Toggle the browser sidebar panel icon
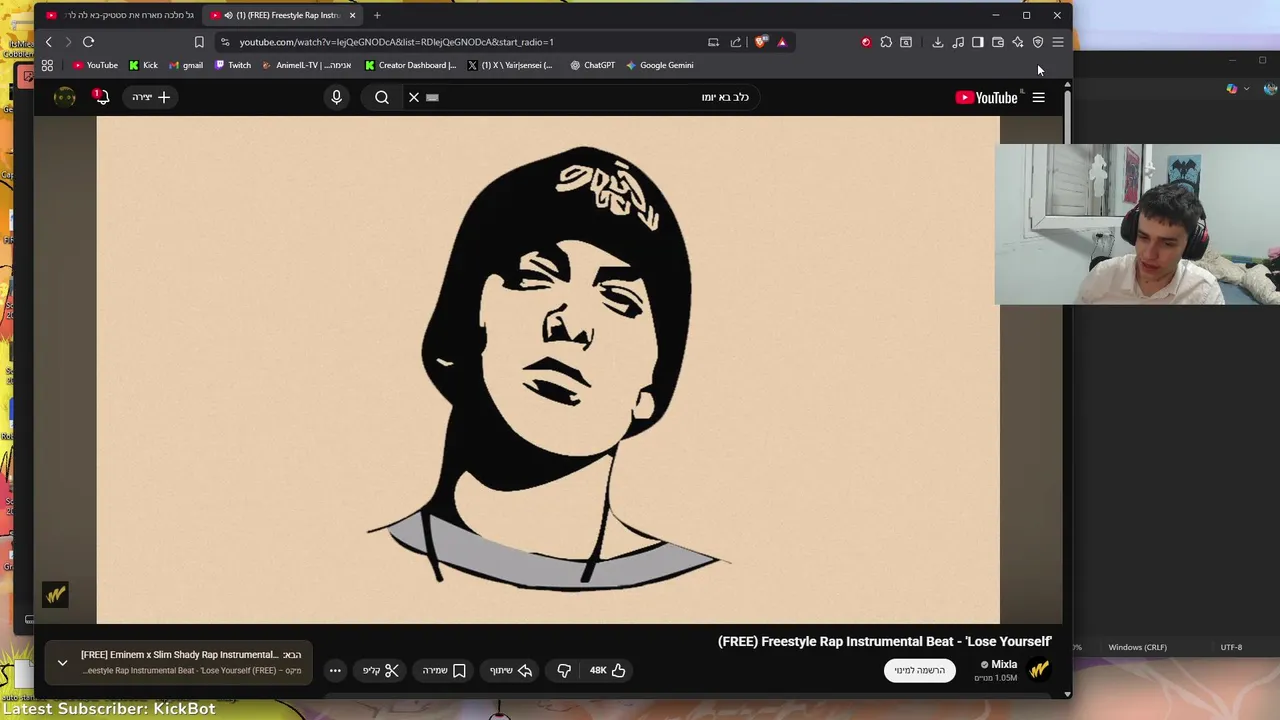 [978, 42]
